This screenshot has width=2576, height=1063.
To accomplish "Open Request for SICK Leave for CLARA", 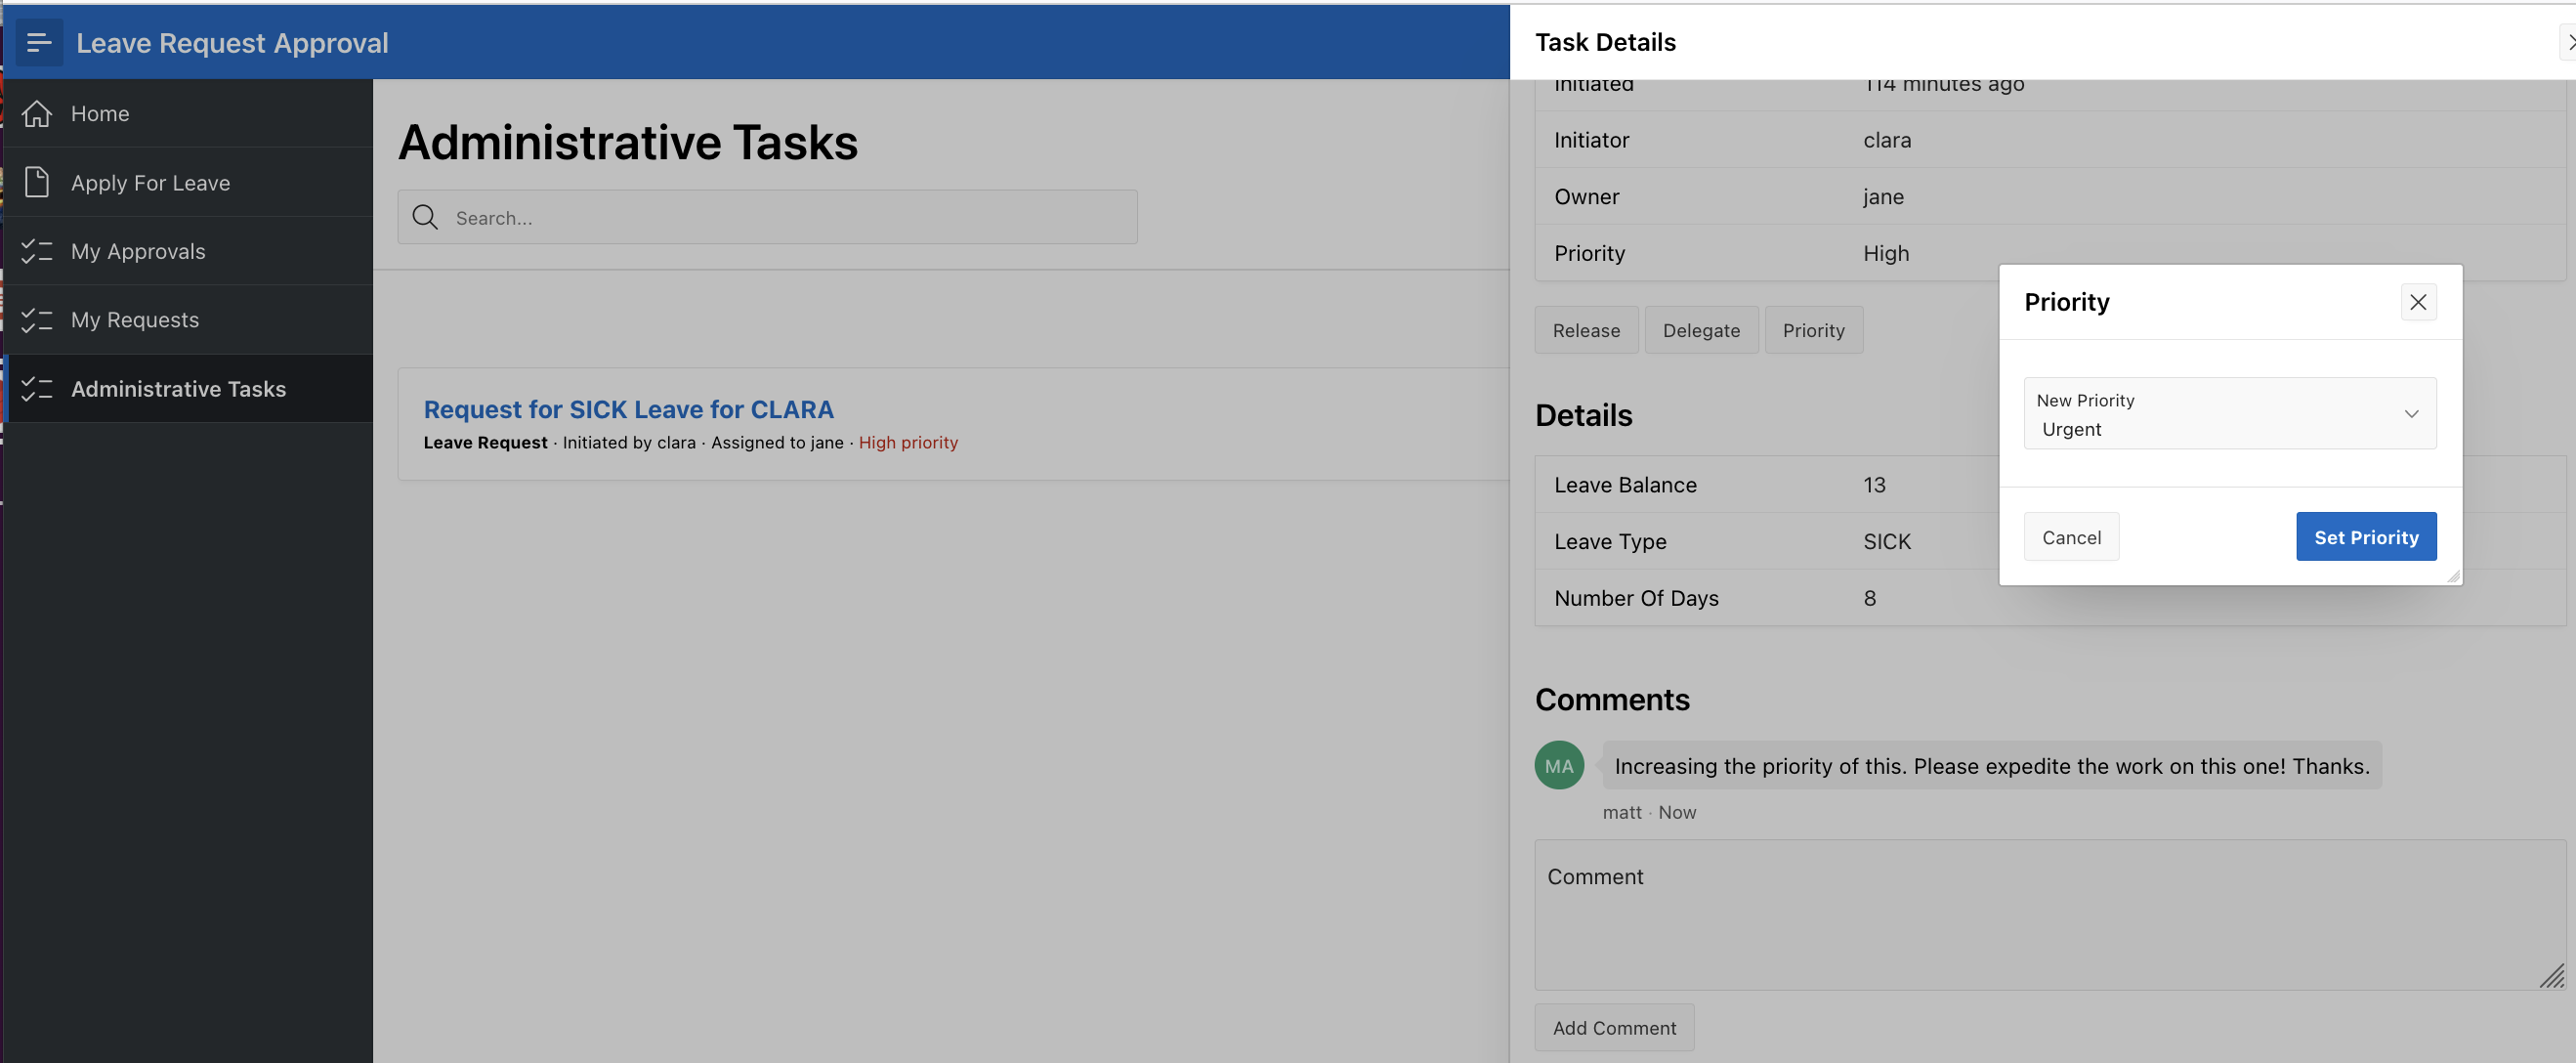I will [628, 409].
